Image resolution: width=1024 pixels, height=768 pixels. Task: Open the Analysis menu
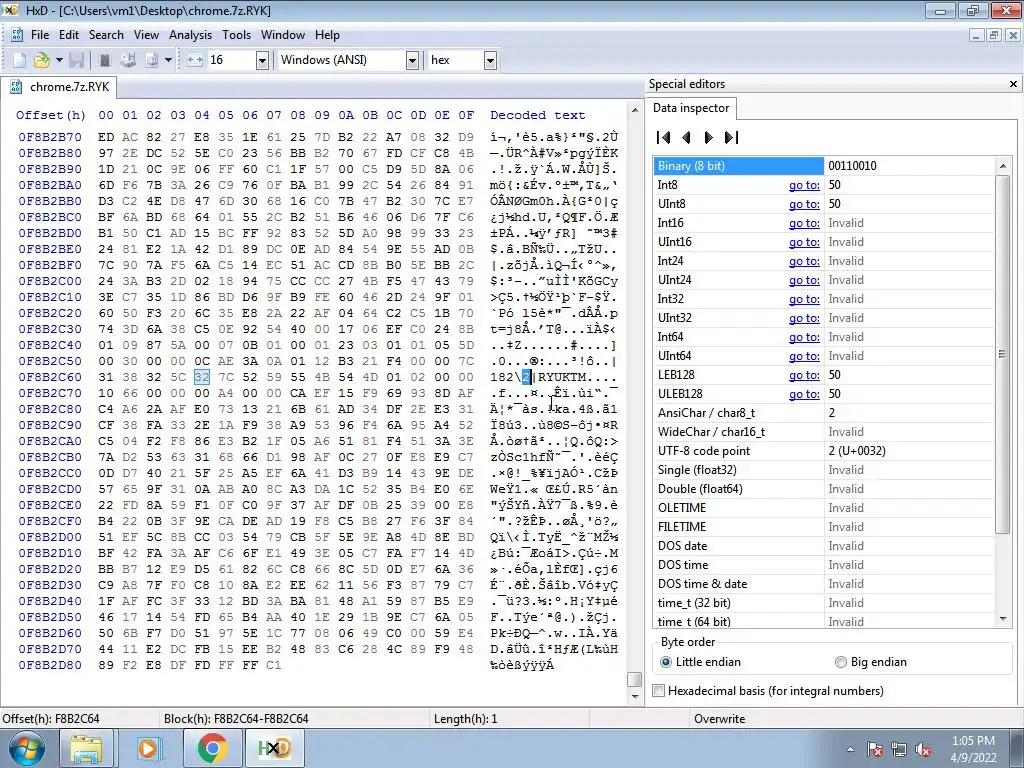190,35
